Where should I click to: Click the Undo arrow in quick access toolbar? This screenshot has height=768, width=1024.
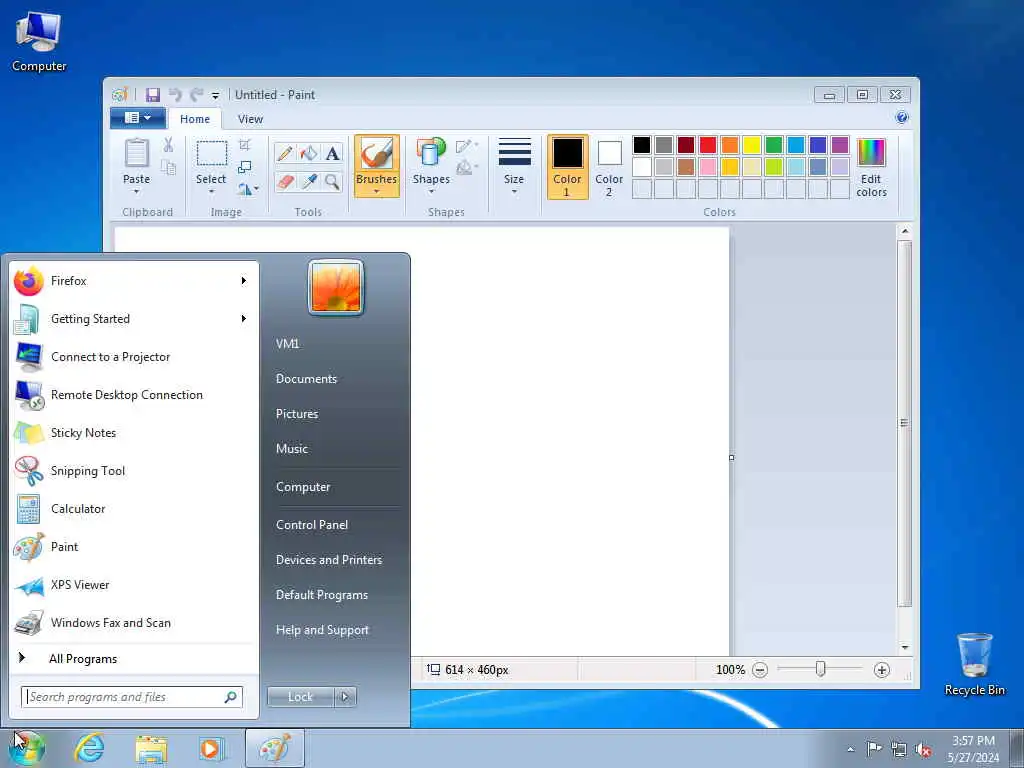tap(174, 95)
